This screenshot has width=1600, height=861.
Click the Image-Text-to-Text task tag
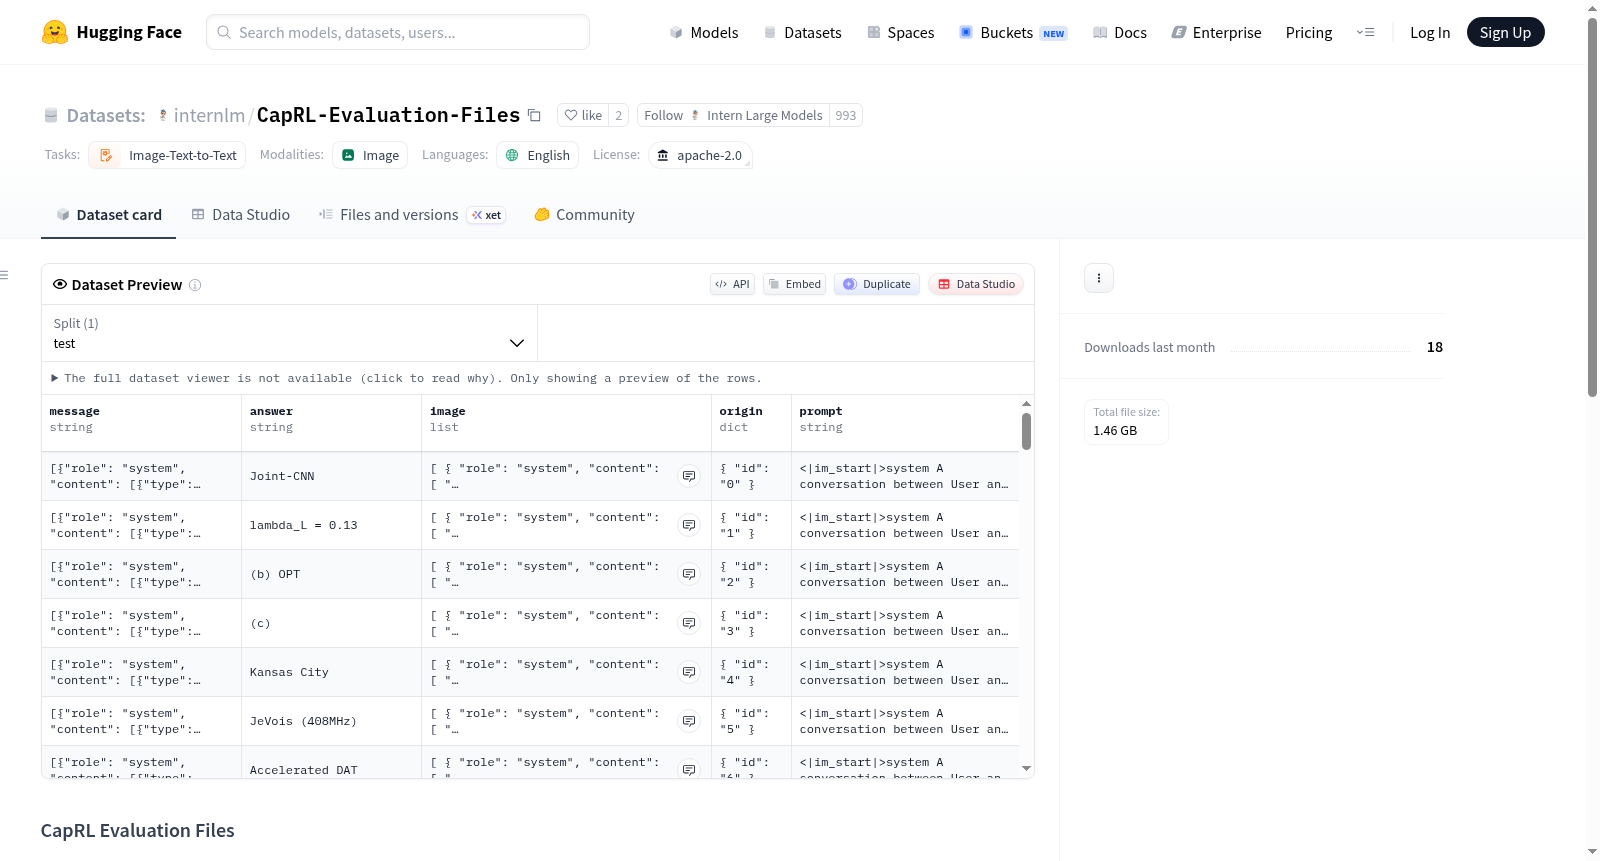(x=168, y=155)
